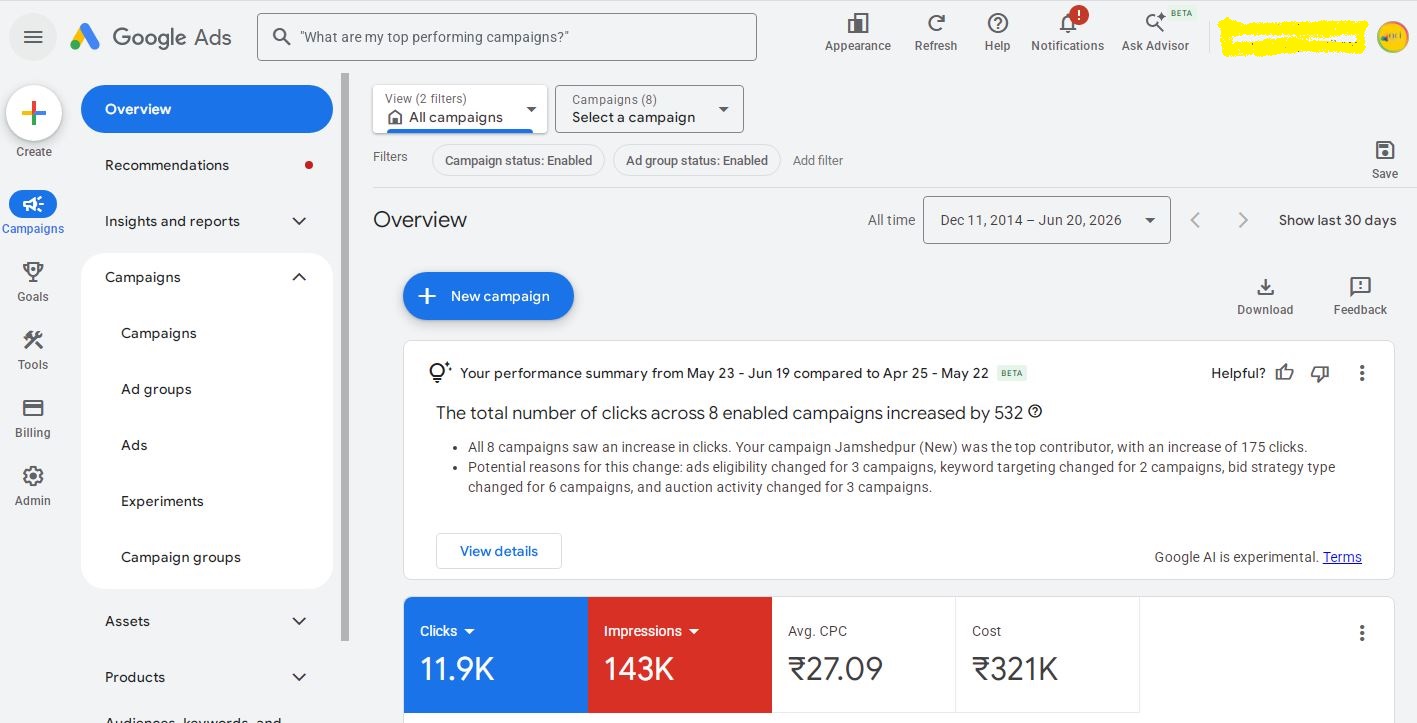Screen dimensions: 1417x723
Task: Click the account profile avatar
Action: (x=1392, y=37)
